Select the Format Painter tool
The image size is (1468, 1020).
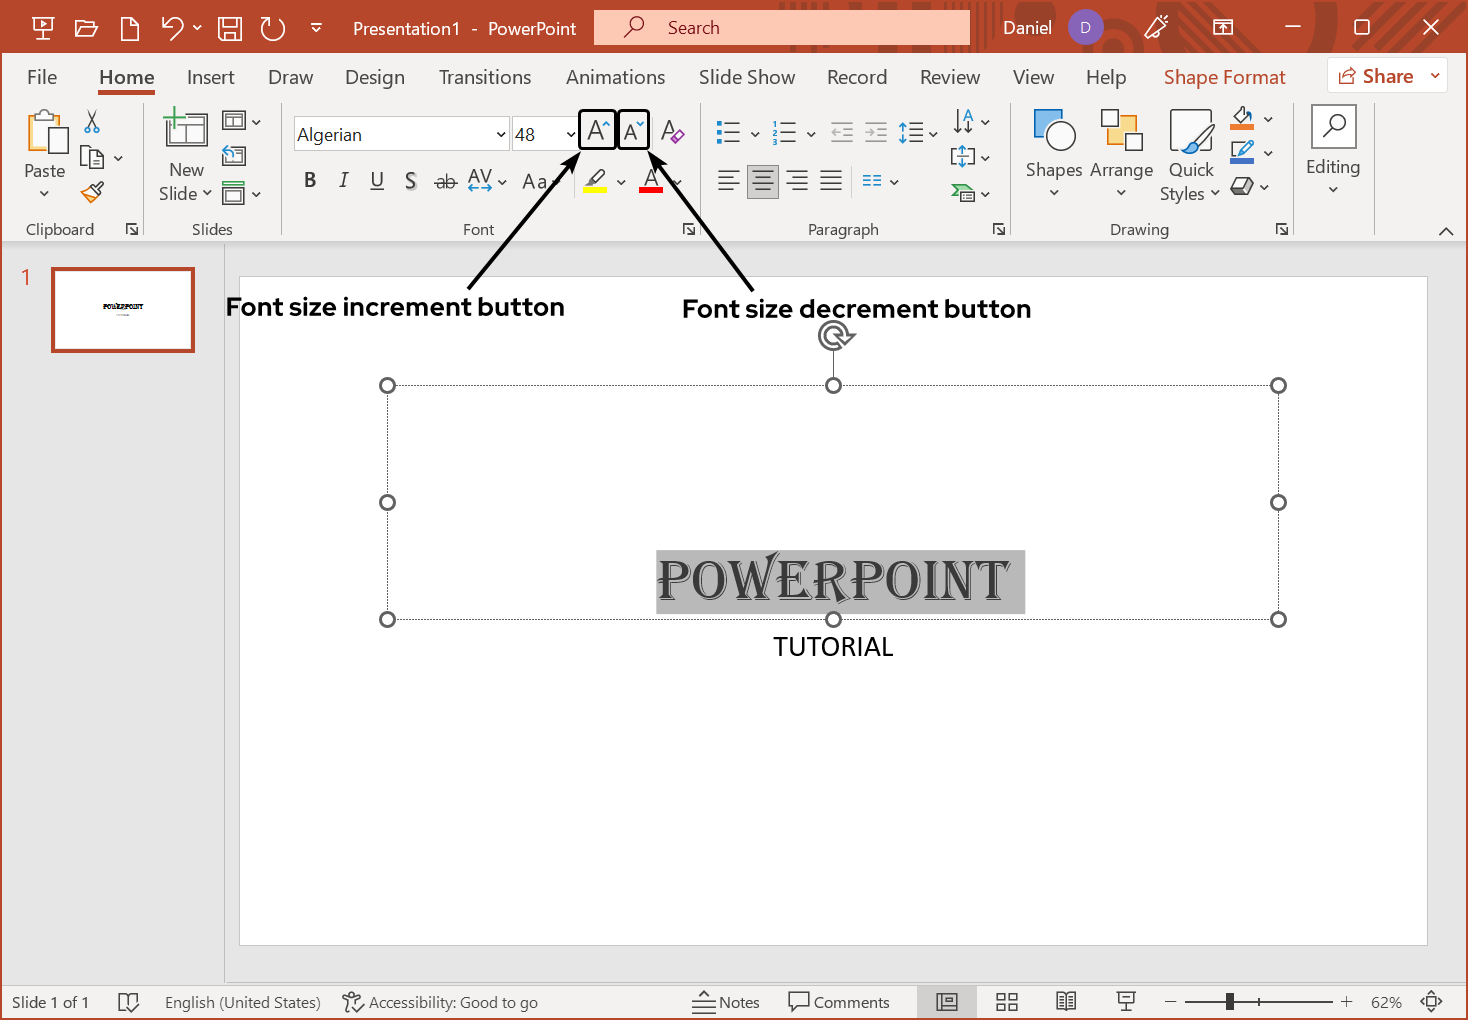93,191
